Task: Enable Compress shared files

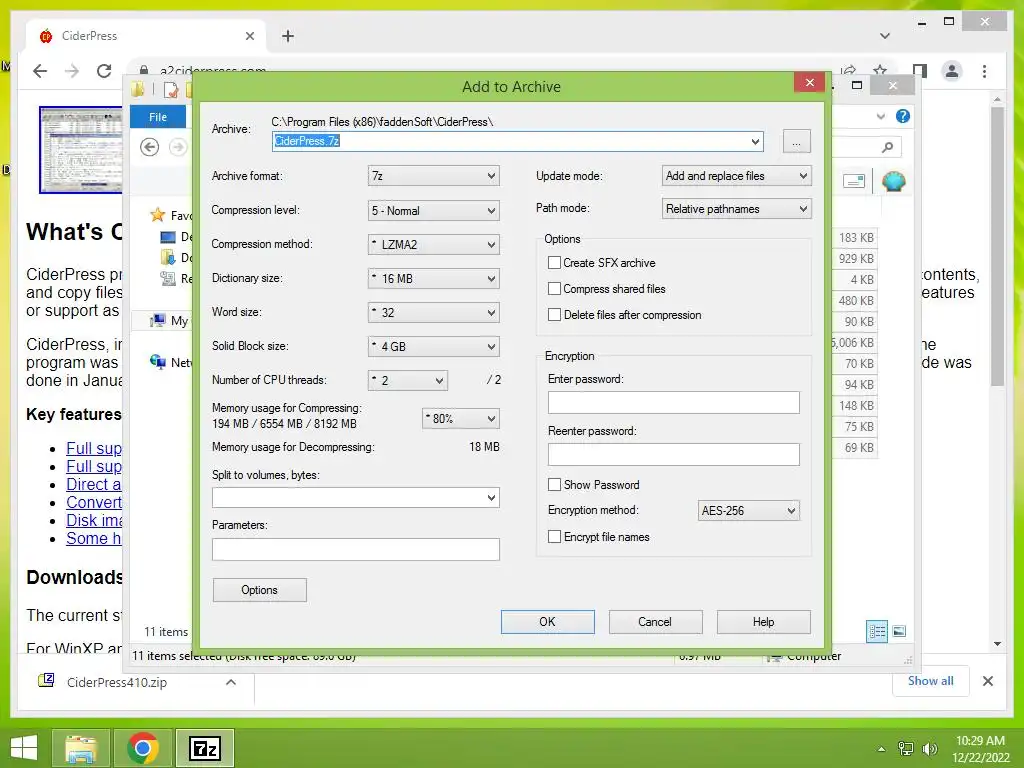Action: click(x=554, y=289)
